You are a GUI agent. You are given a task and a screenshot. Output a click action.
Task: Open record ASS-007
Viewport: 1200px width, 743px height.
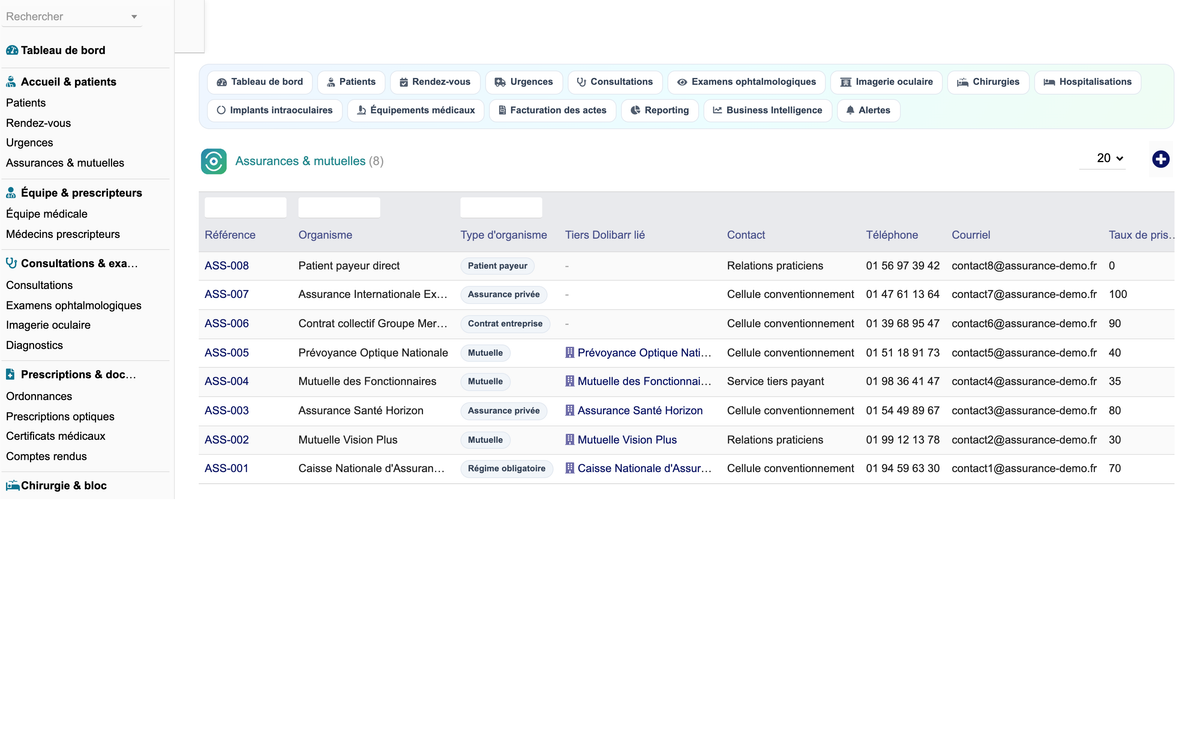point(227,295)
